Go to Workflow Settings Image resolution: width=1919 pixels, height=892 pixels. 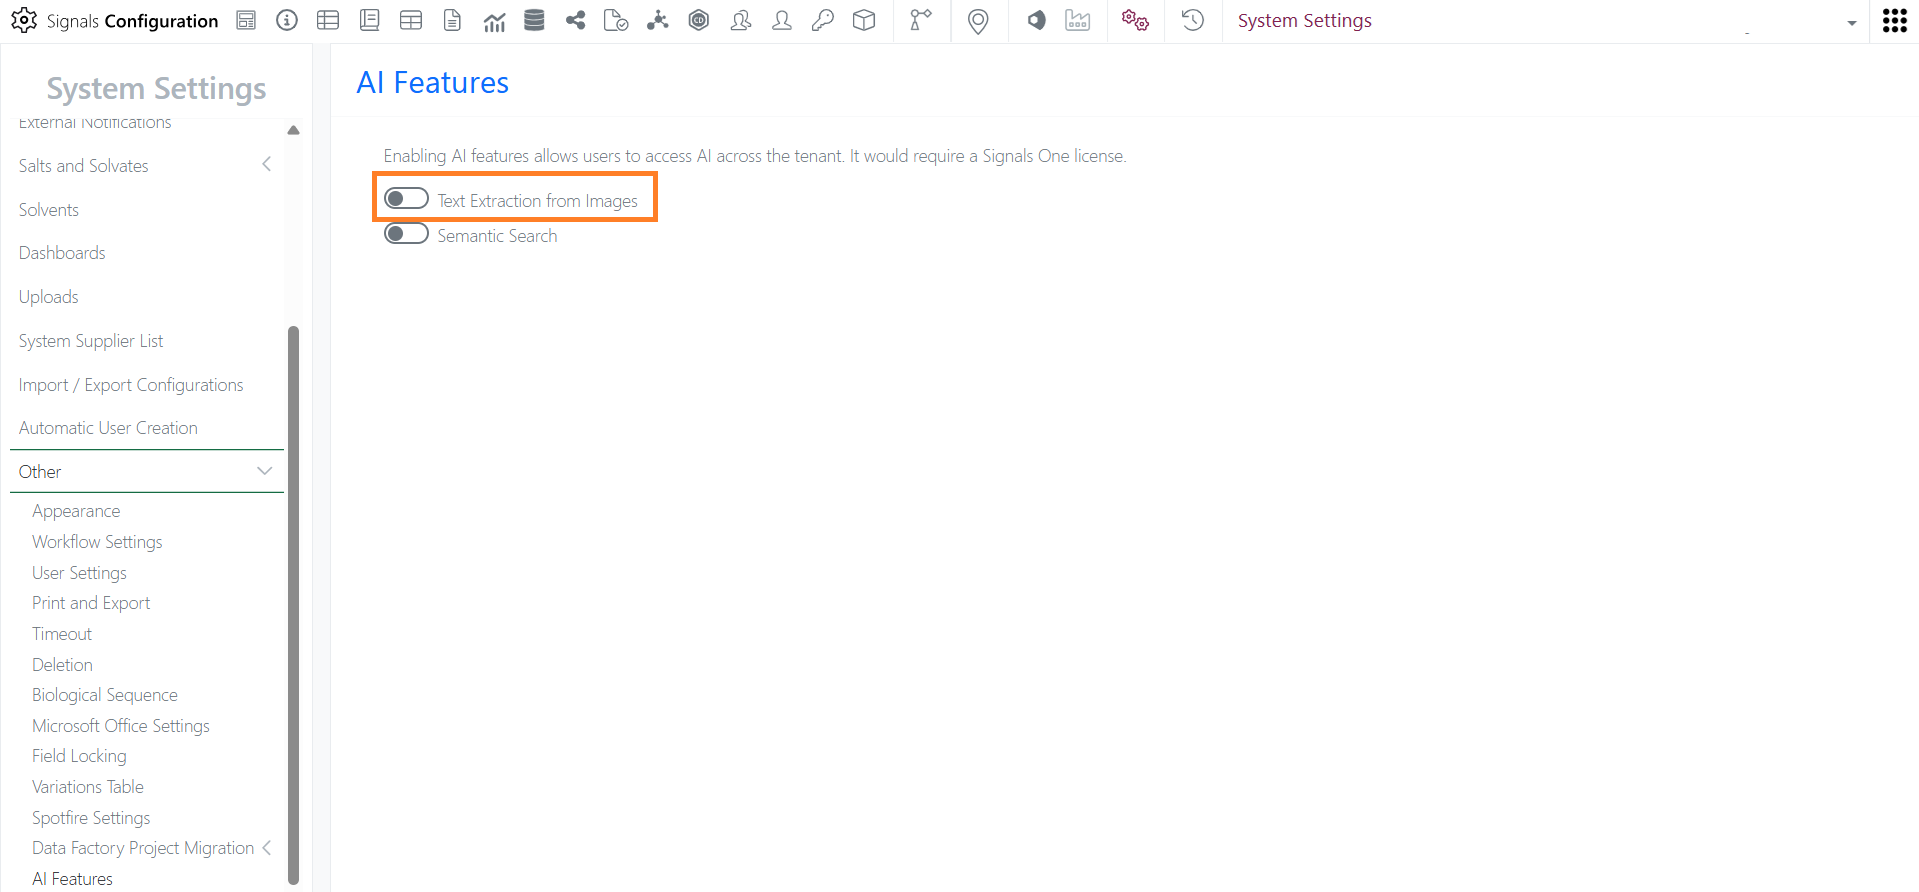click(x=97, y=542)
